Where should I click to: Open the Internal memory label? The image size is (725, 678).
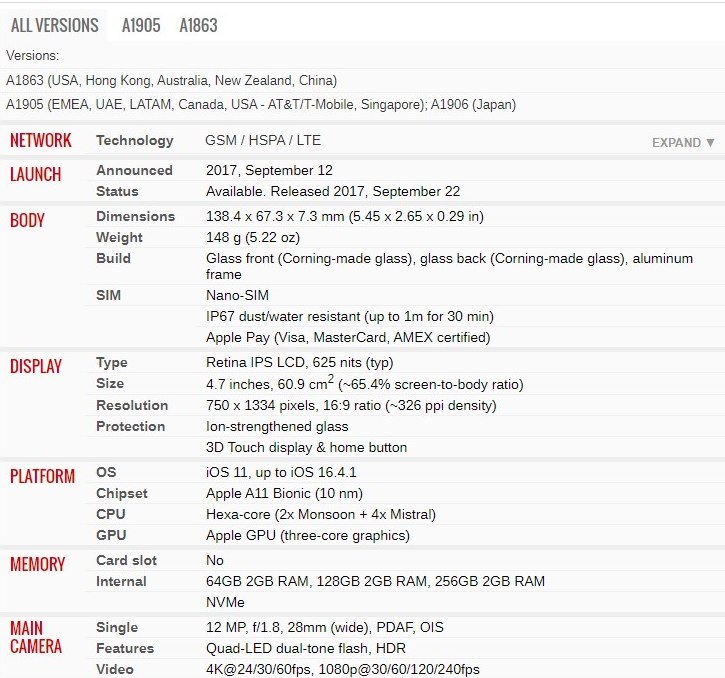tap(121, 581)
